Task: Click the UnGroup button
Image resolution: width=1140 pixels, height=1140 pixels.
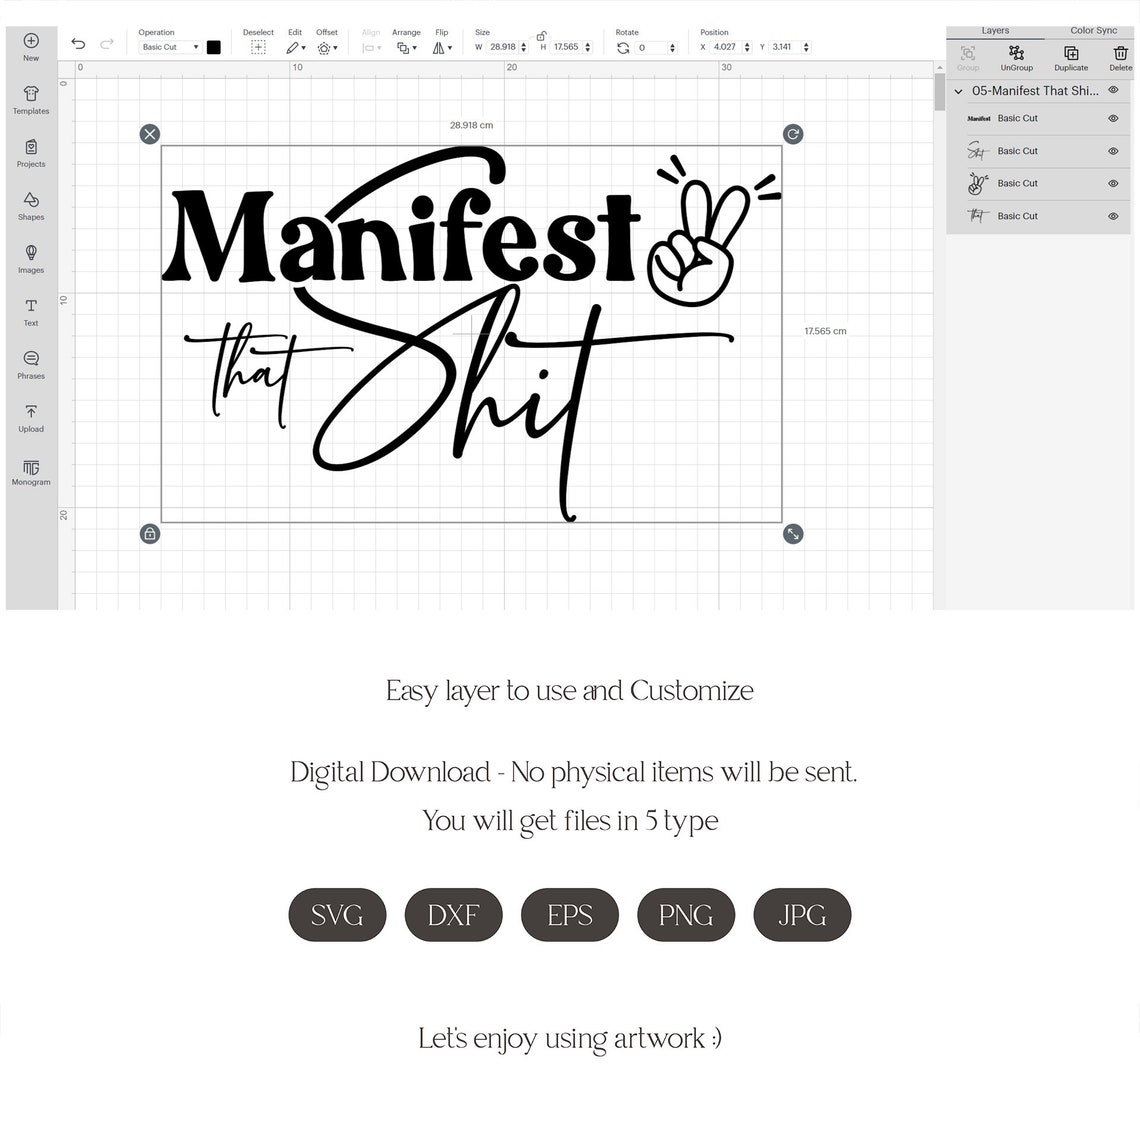Action: tap(1016, 58)
